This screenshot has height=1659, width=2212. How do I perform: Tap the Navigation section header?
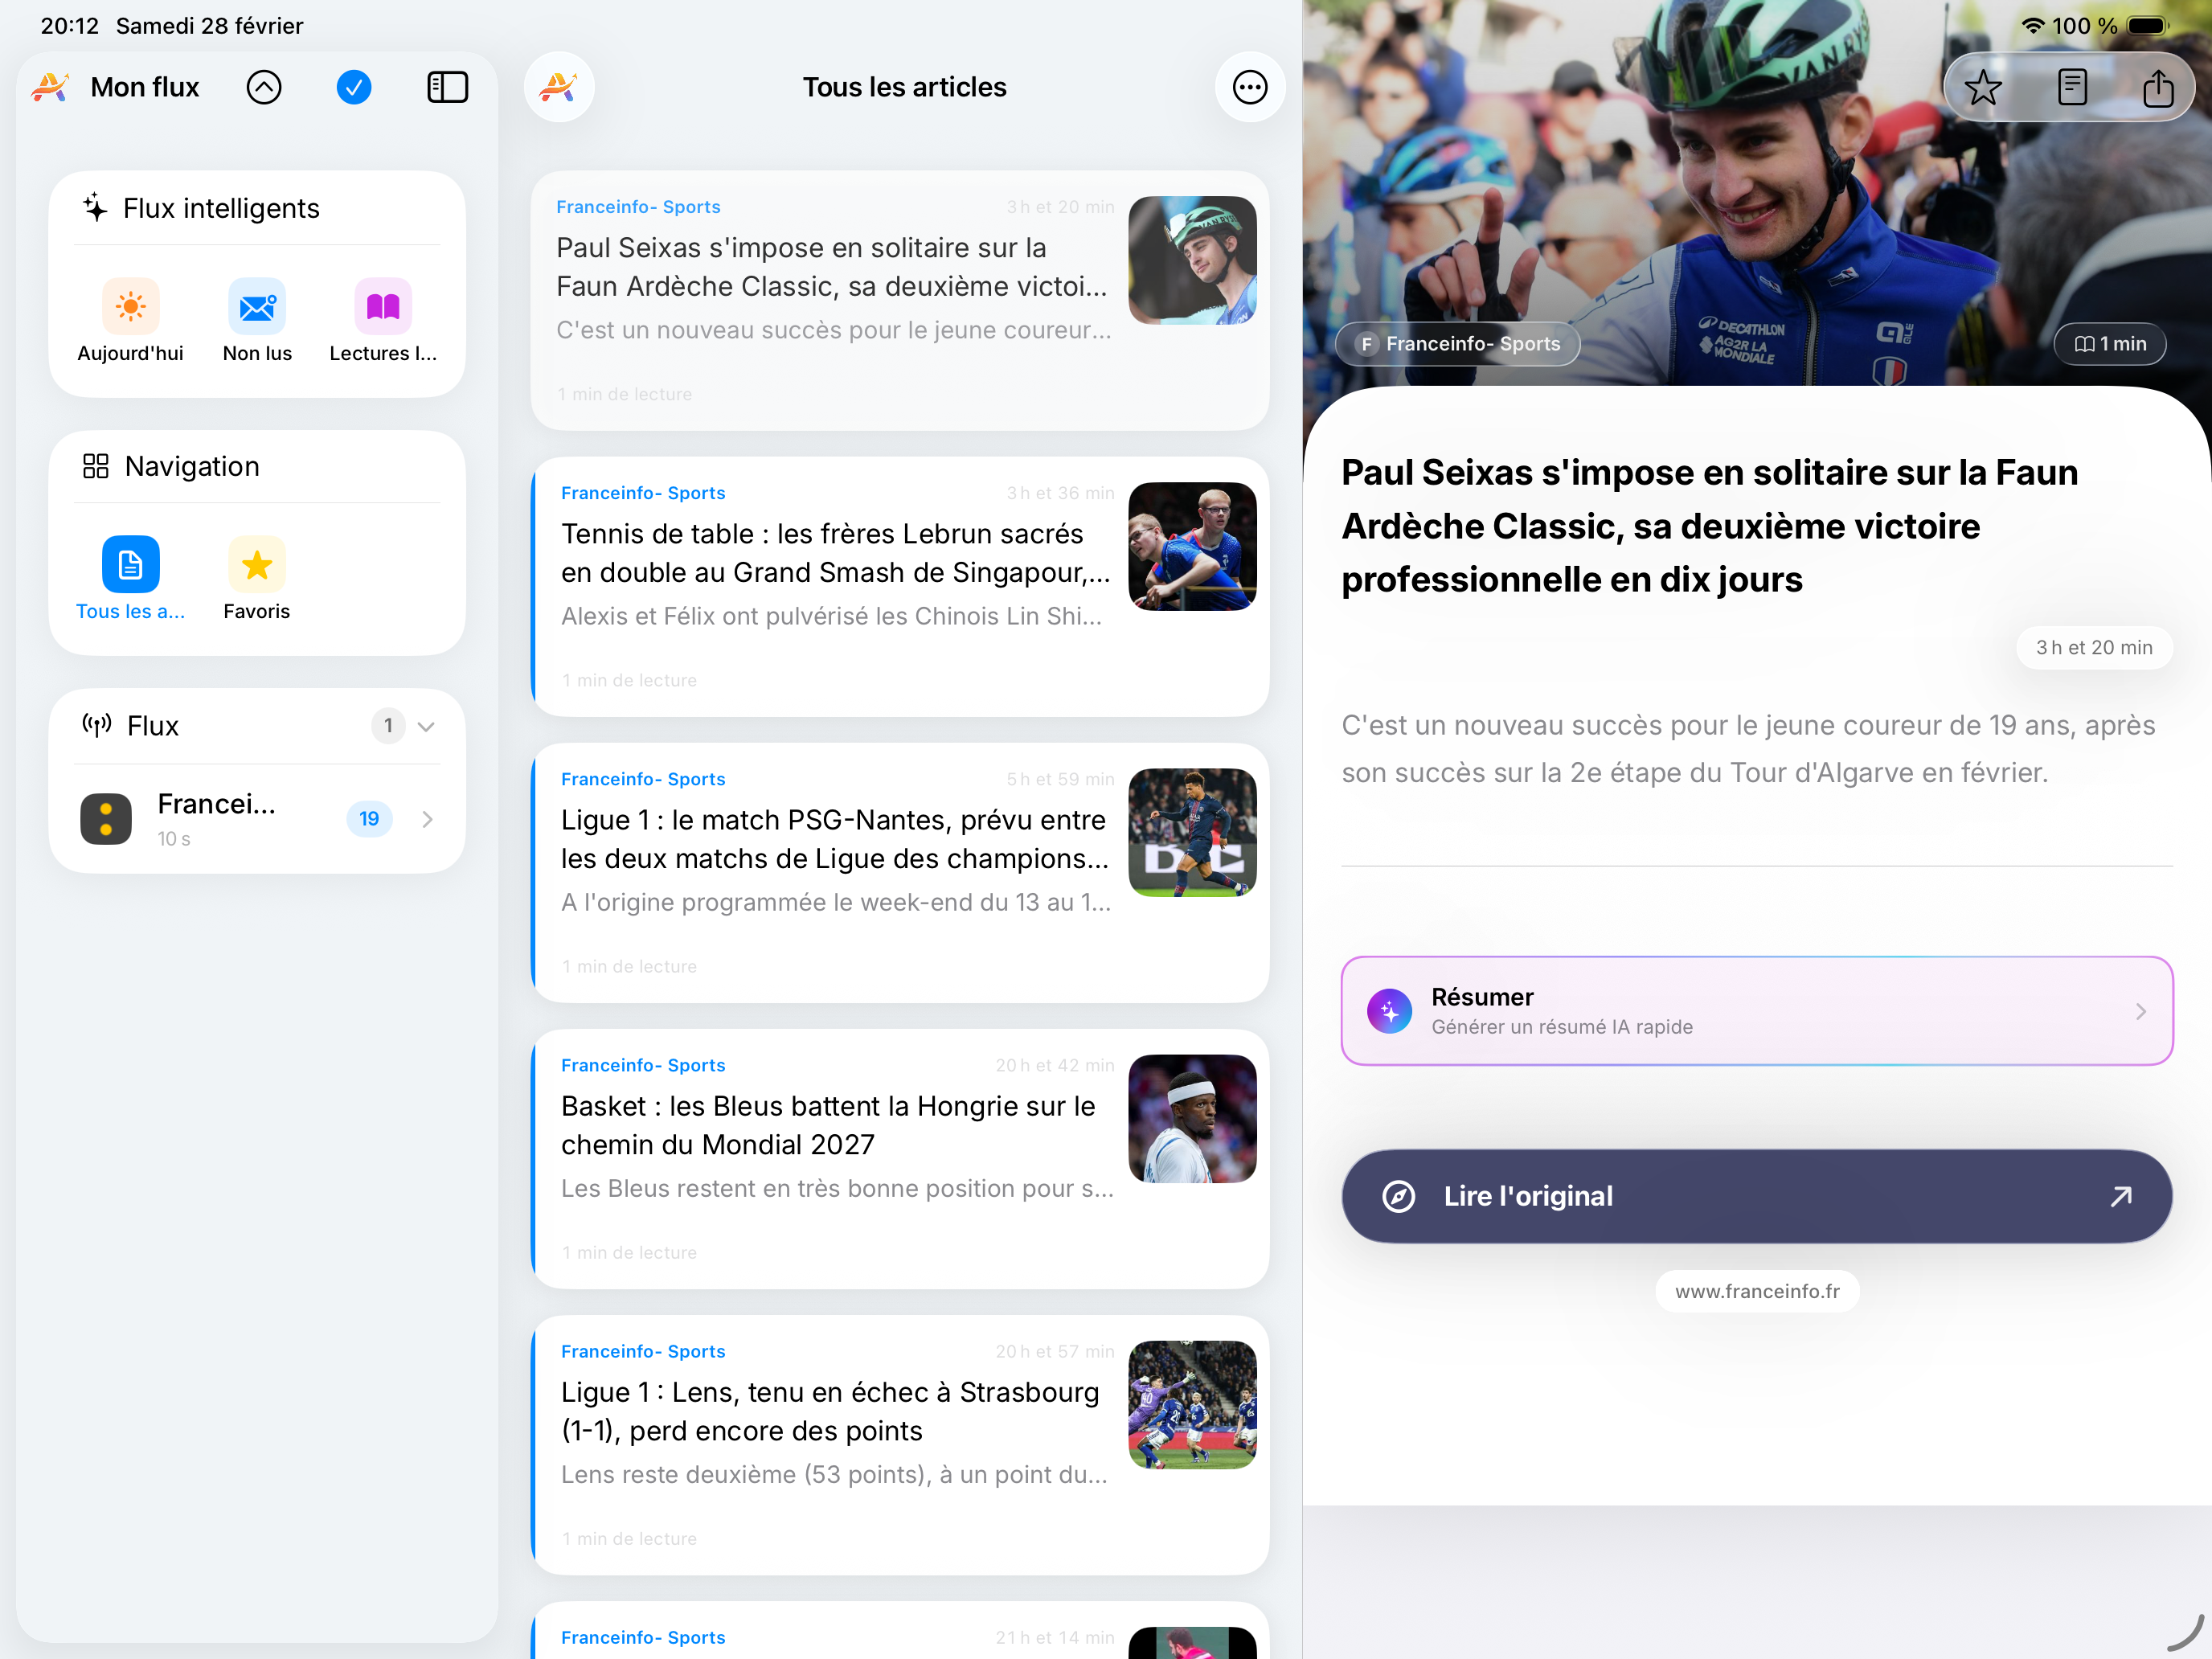coord(171,466)
